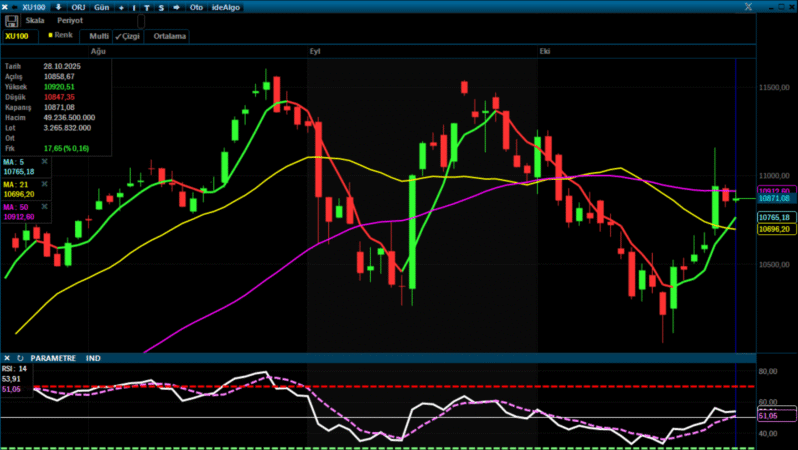Open PARAMETRE settings for the indicator
Image resolution: width=798 pixels, height=450 pixels.
[x=53, y=357]
